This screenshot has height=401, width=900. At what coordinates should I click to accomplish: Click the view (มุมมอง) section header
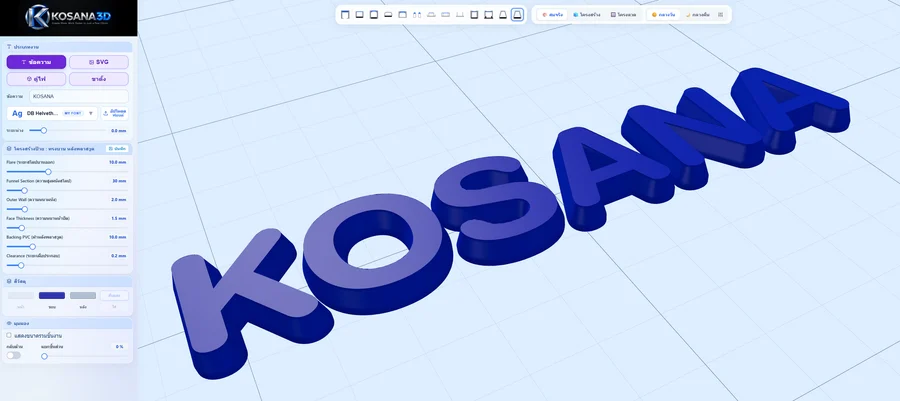coord(68,324)
